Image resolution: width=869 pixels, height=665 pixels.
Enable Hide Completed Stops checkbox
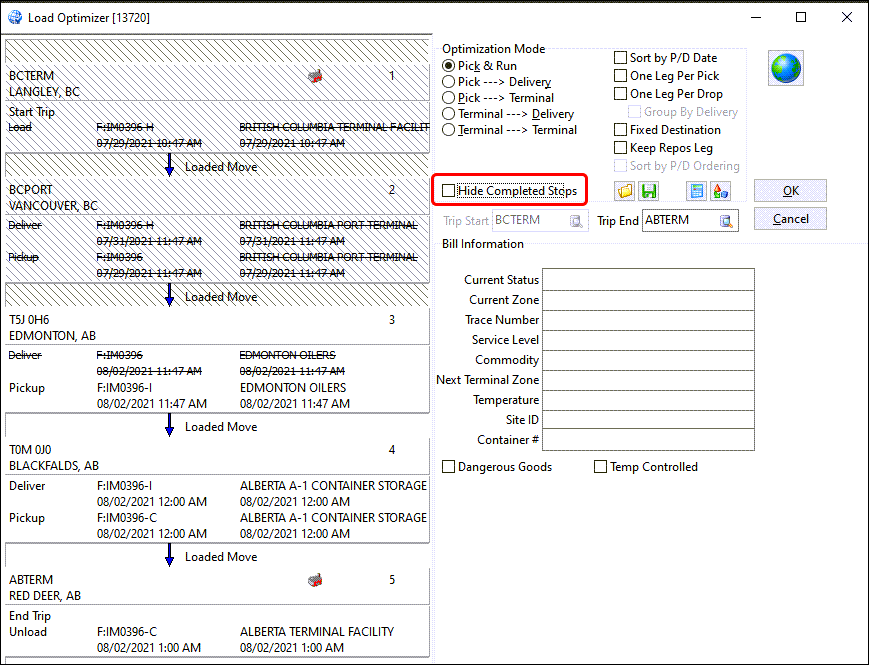click(x=449, y=191)
